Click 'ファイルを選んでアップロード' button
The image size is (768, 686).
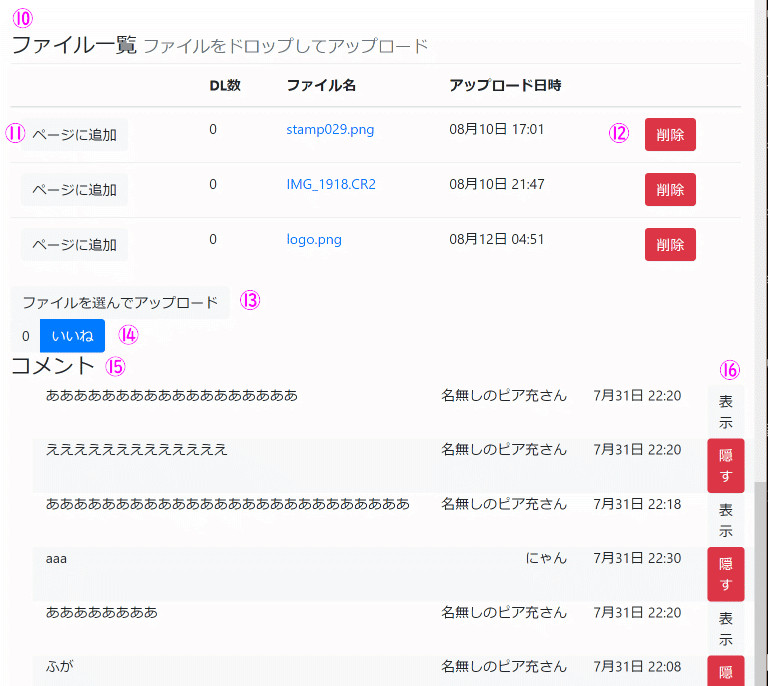pyautogui.click(x=120, y=302)
